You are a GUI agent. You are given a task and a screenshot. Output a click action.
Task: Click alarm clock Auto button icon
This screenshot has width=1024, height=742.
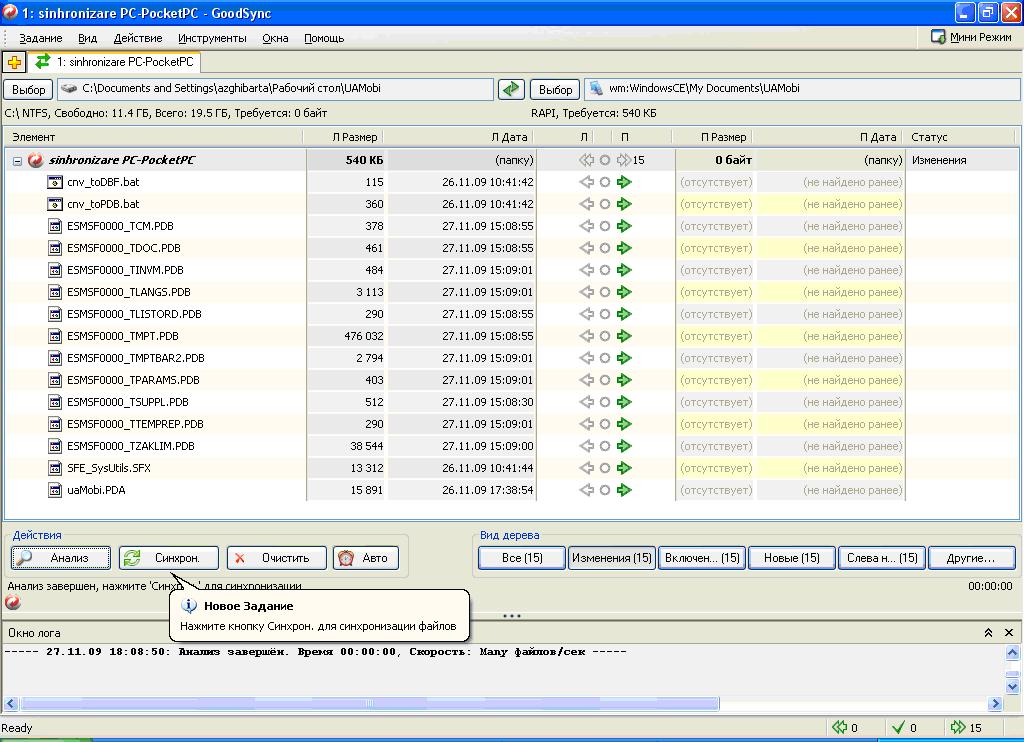345,558
